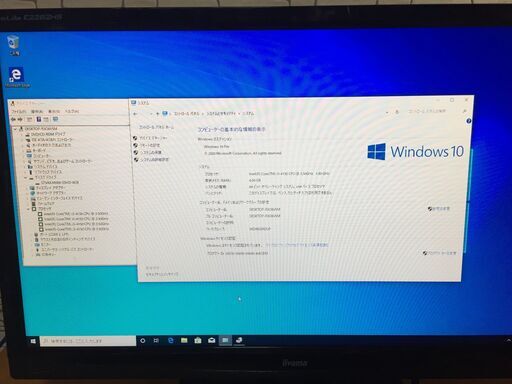Viewport: 512px width, 384px height.
Task: Collapse the プロセッサ node in device tree
Action: pos(28,209)
